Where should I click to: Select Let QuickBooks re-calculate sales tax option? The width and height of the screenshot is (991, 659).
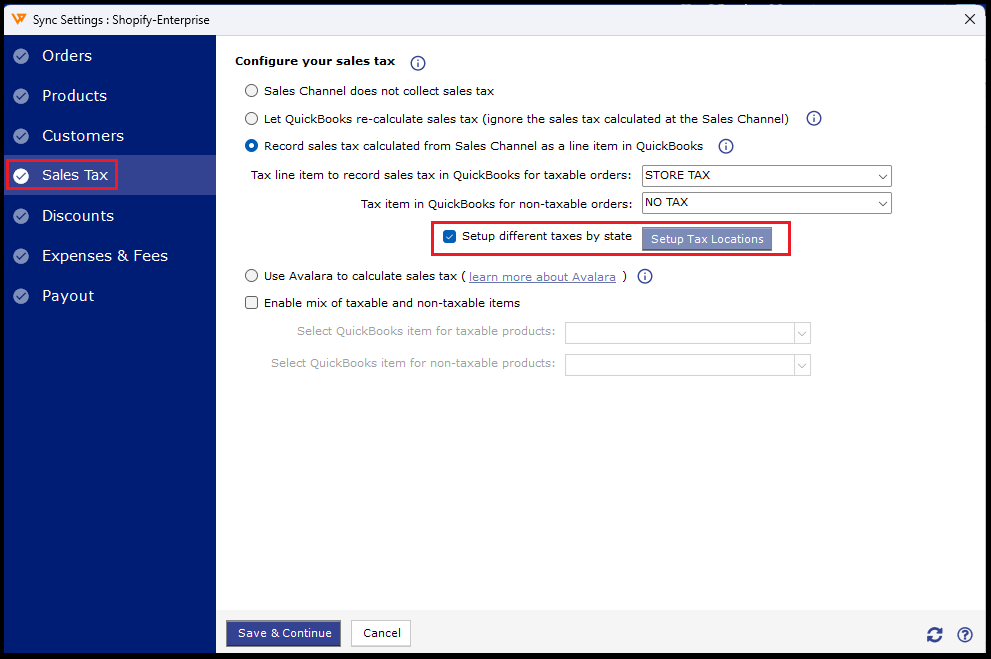(x=252, y=119)
